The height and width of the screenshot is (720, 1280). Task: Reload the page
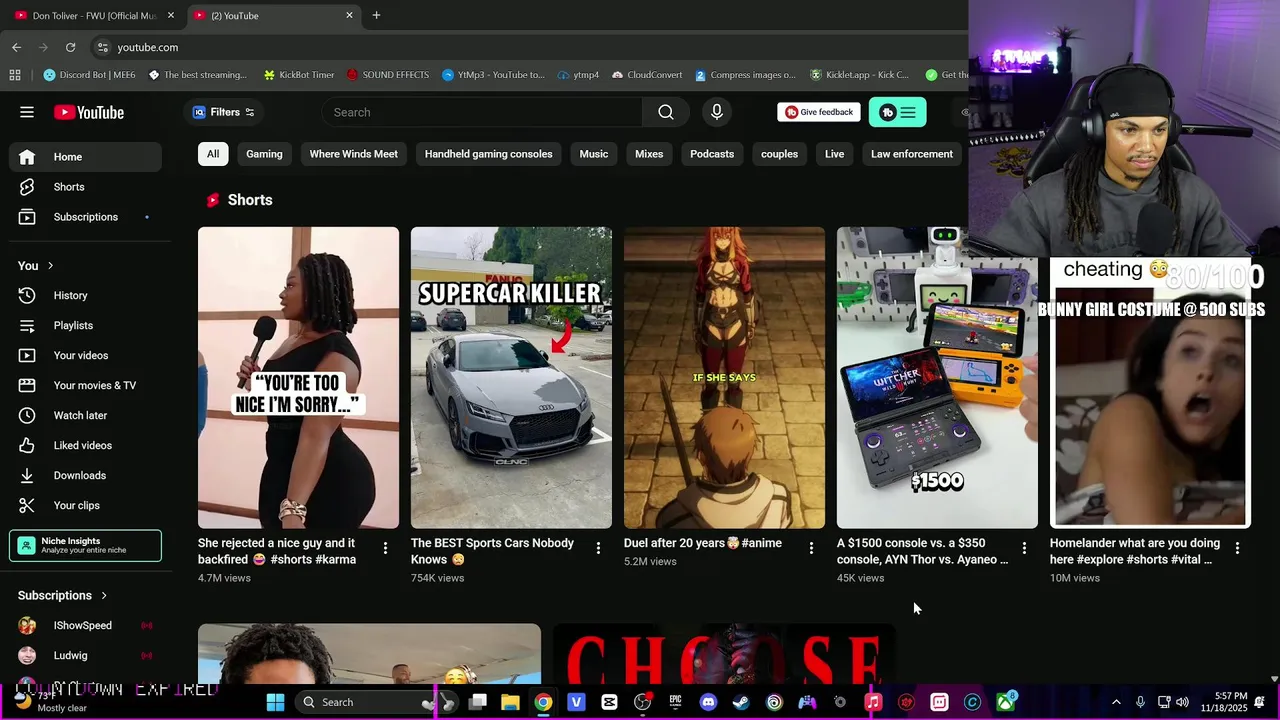(x=70, y=47)
